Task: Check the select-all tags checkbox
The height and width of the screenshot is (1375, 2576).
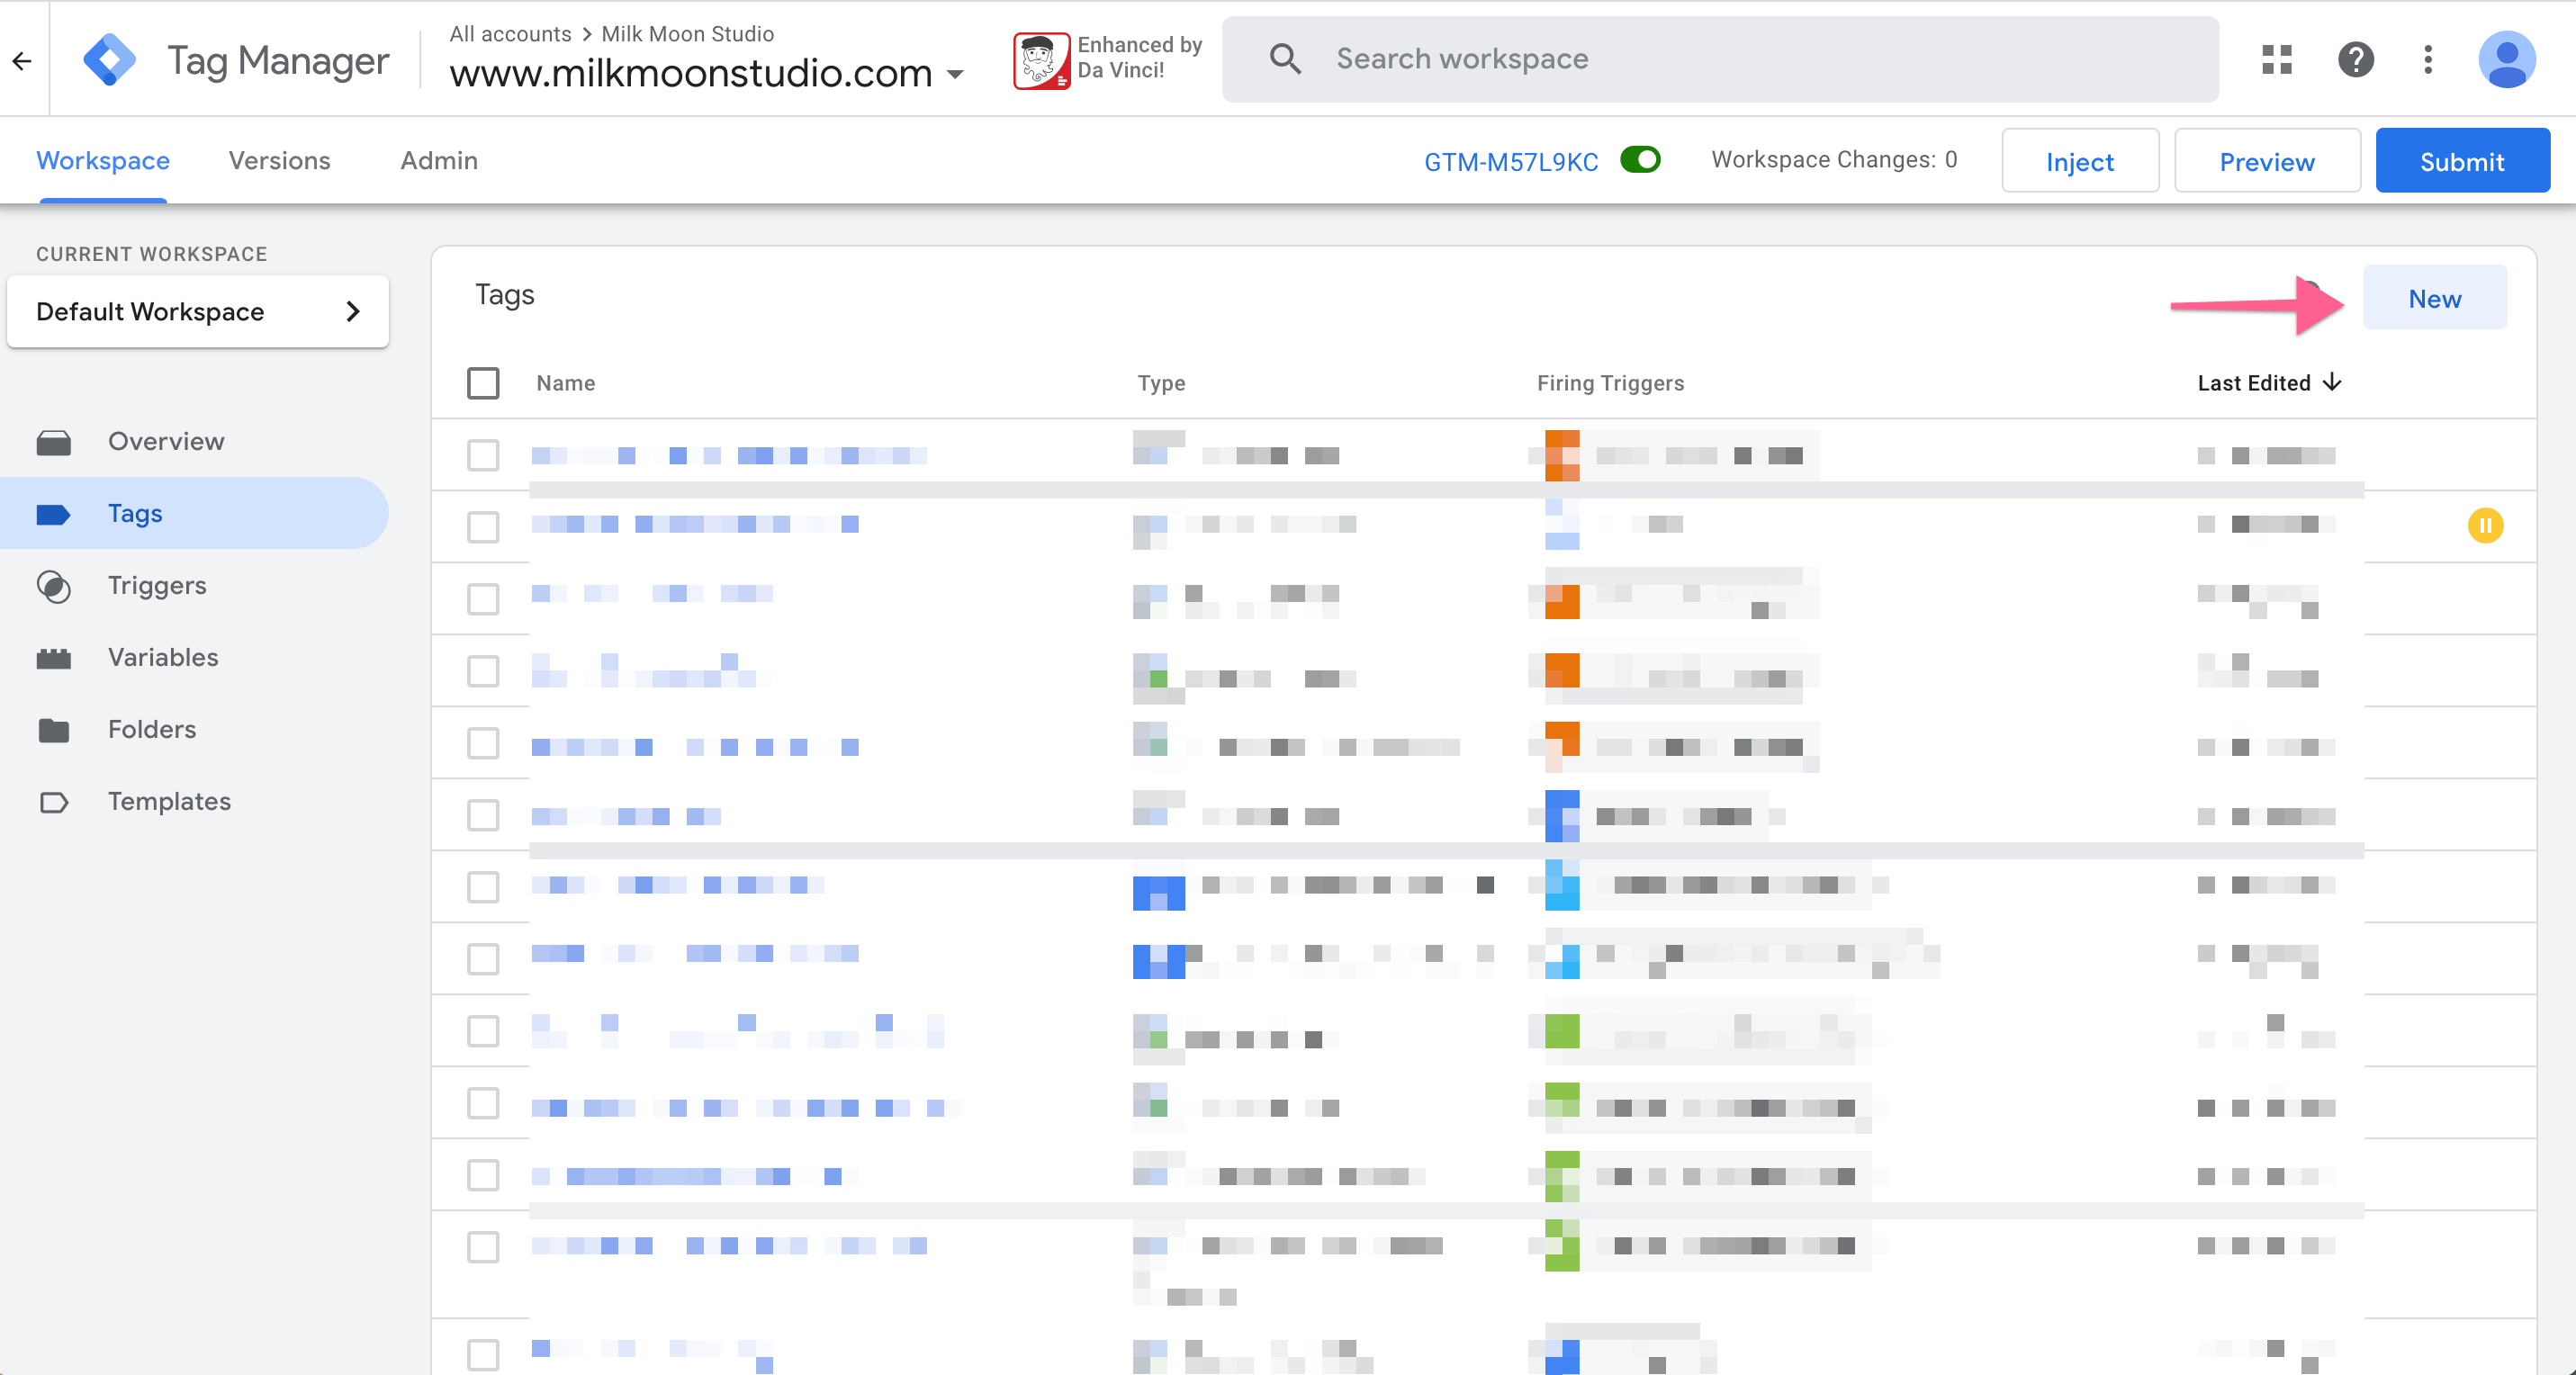Action: [x=483, y=383]
